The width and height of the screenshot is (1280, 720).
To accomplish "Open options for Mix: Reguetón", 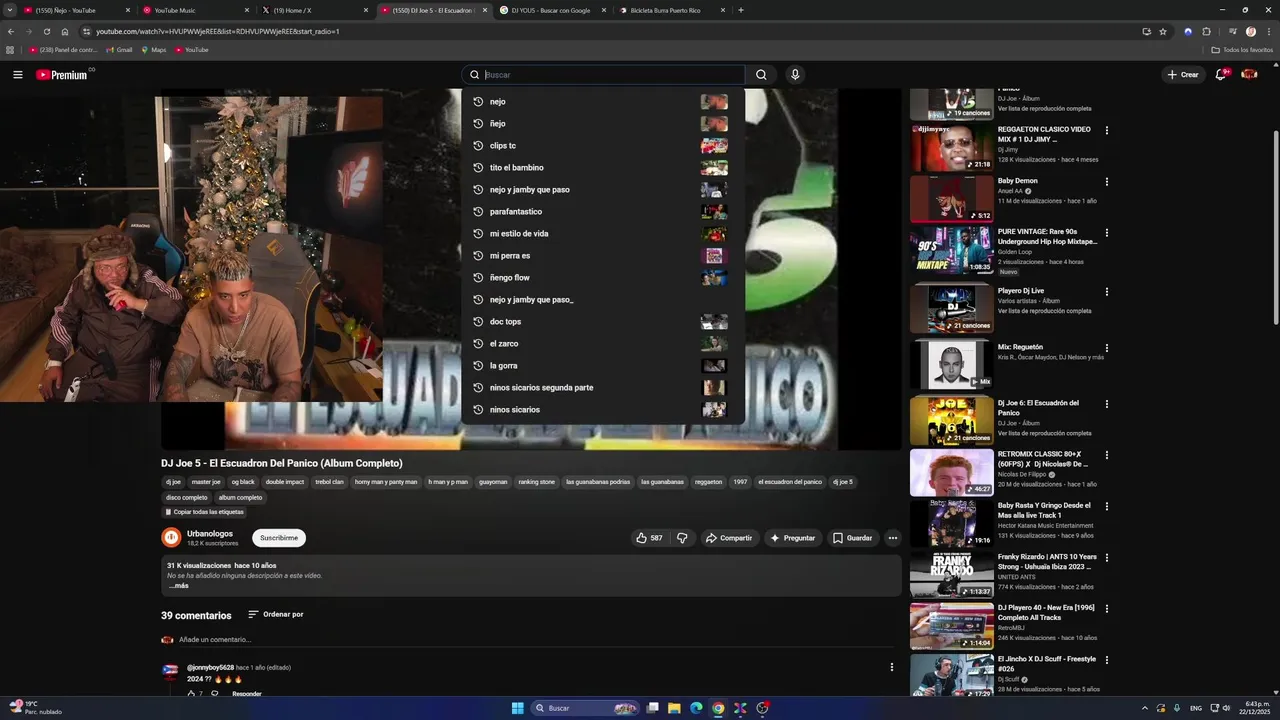I will [x=1106, y=348].
